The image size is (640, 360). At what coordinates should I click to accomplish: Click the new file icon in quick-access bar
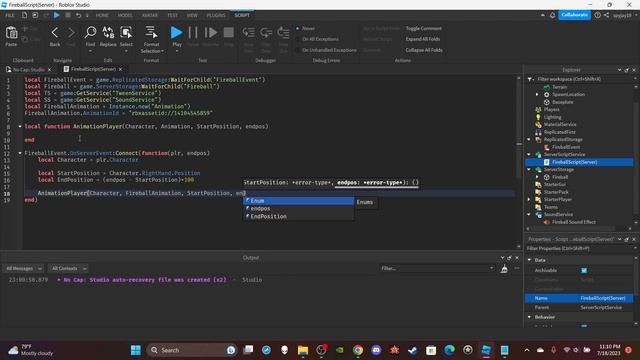click(x=24, y=15)
